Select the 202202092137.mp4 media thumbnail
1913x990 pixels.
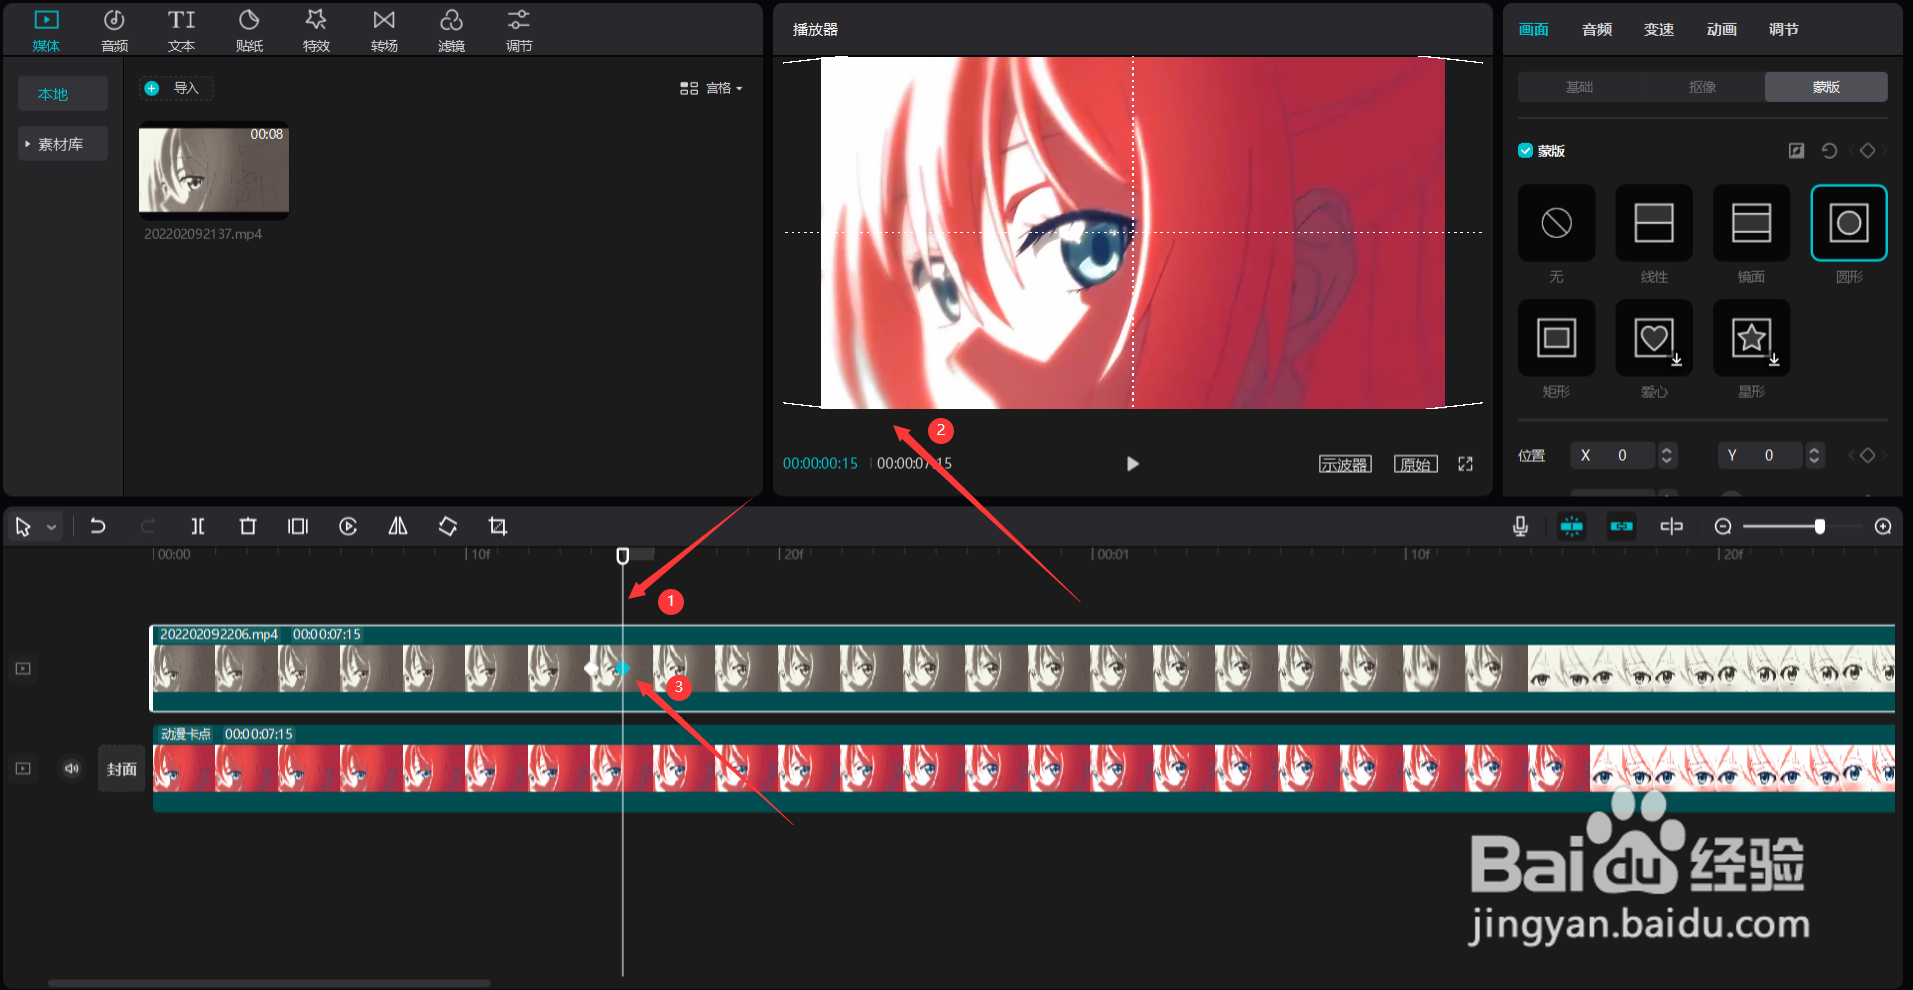[214, 170]
